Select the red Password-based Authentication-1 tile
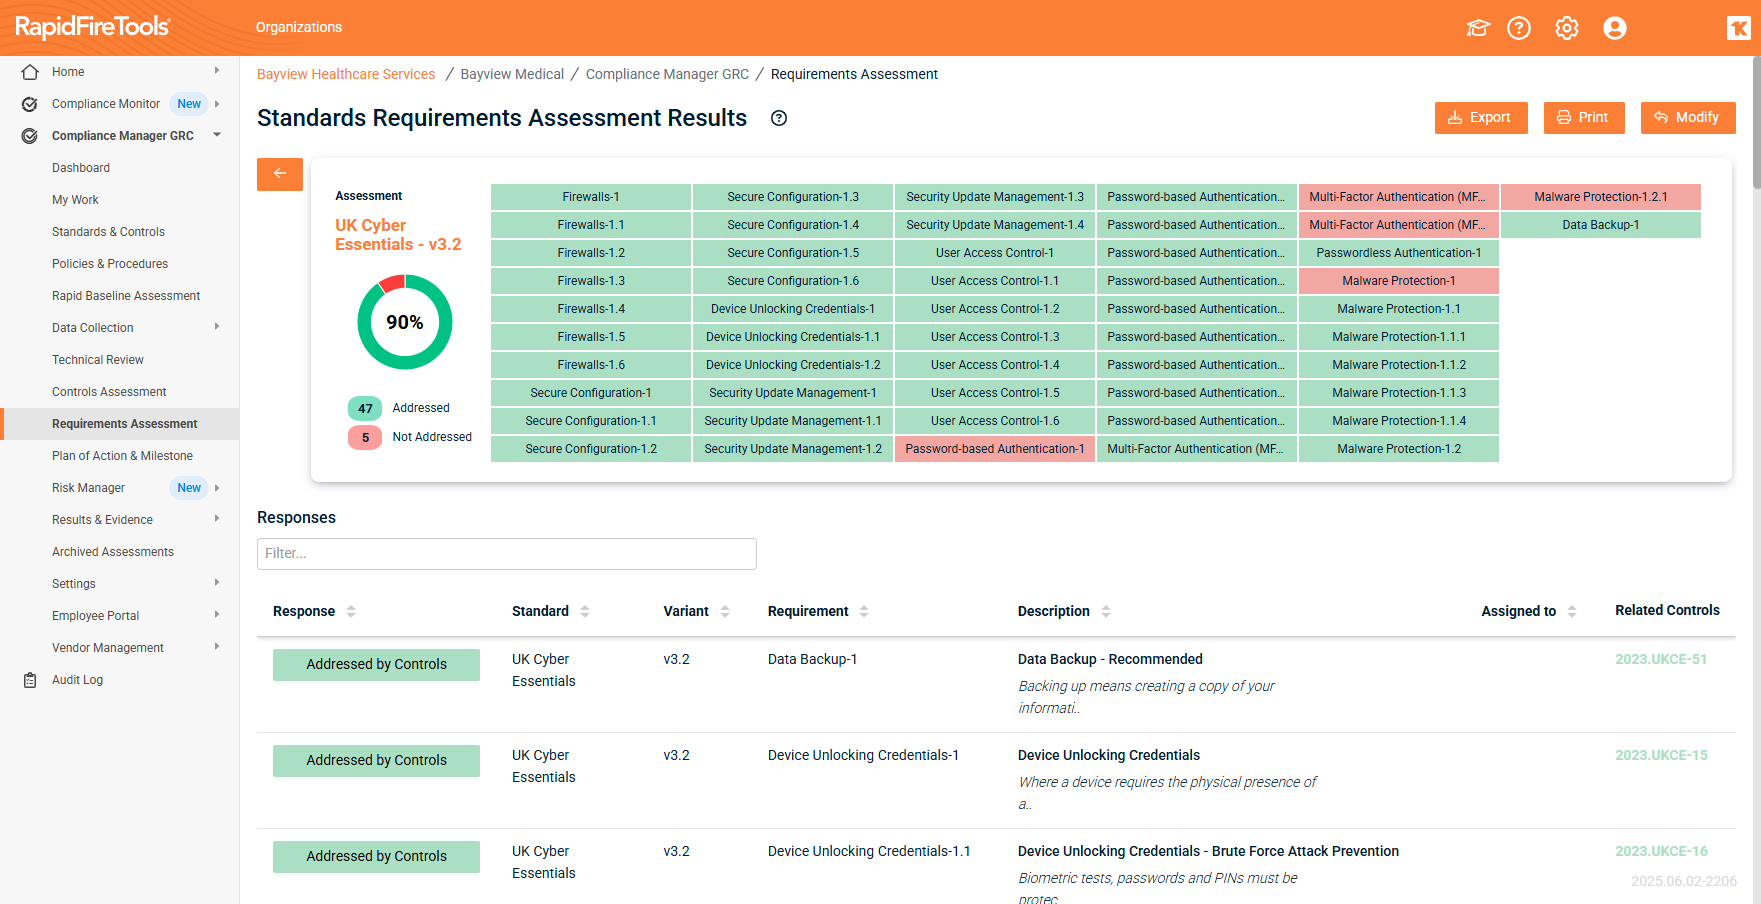 point(995,449)
